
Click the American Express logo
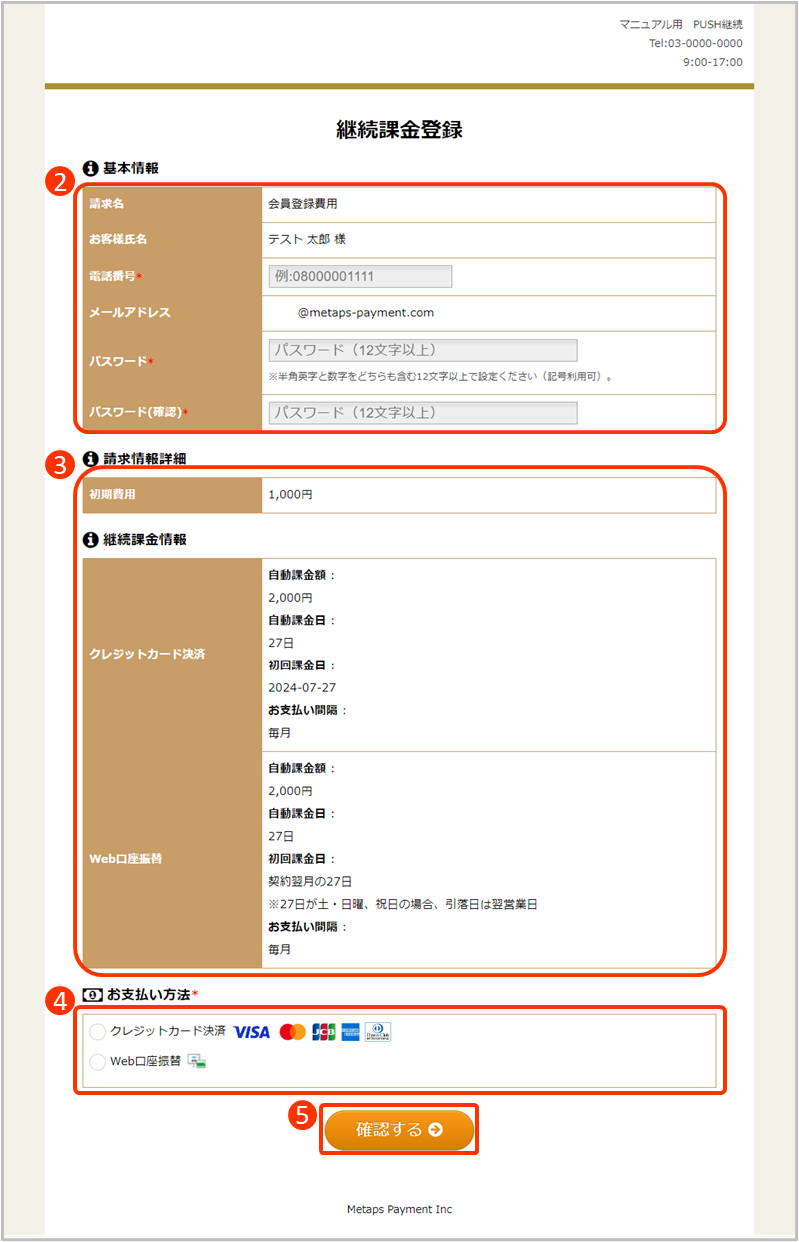(x=350, y=1032)
